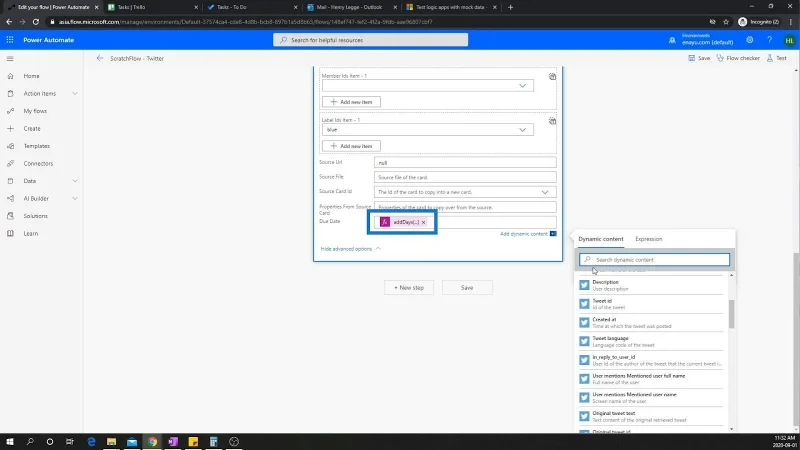Open File Explorer from the taskbar
800x450 pixels.
click(111, 442)
